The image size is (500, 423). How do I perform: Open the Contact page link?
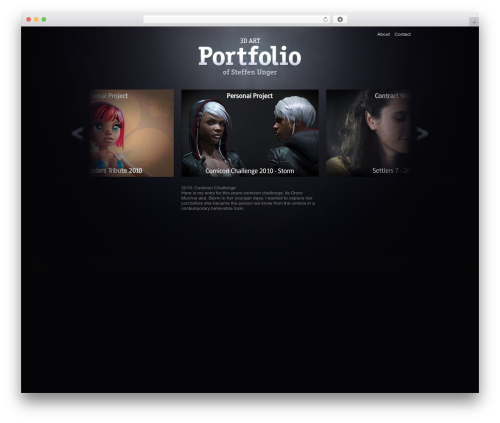[x=403, y=34]
